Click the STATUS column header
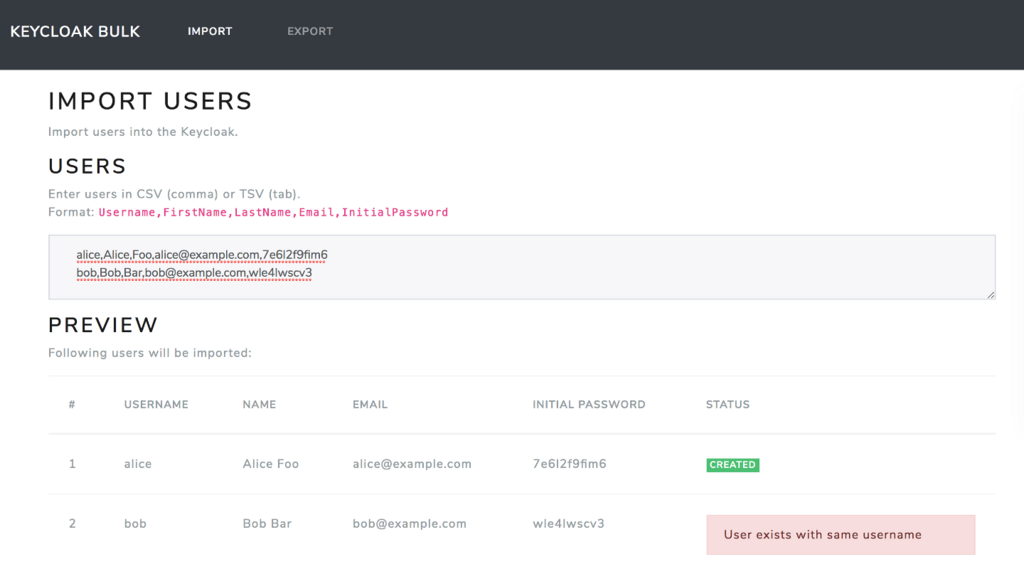Image resolution: width=1024 pixels, height=569 pixels. [728, 404]
